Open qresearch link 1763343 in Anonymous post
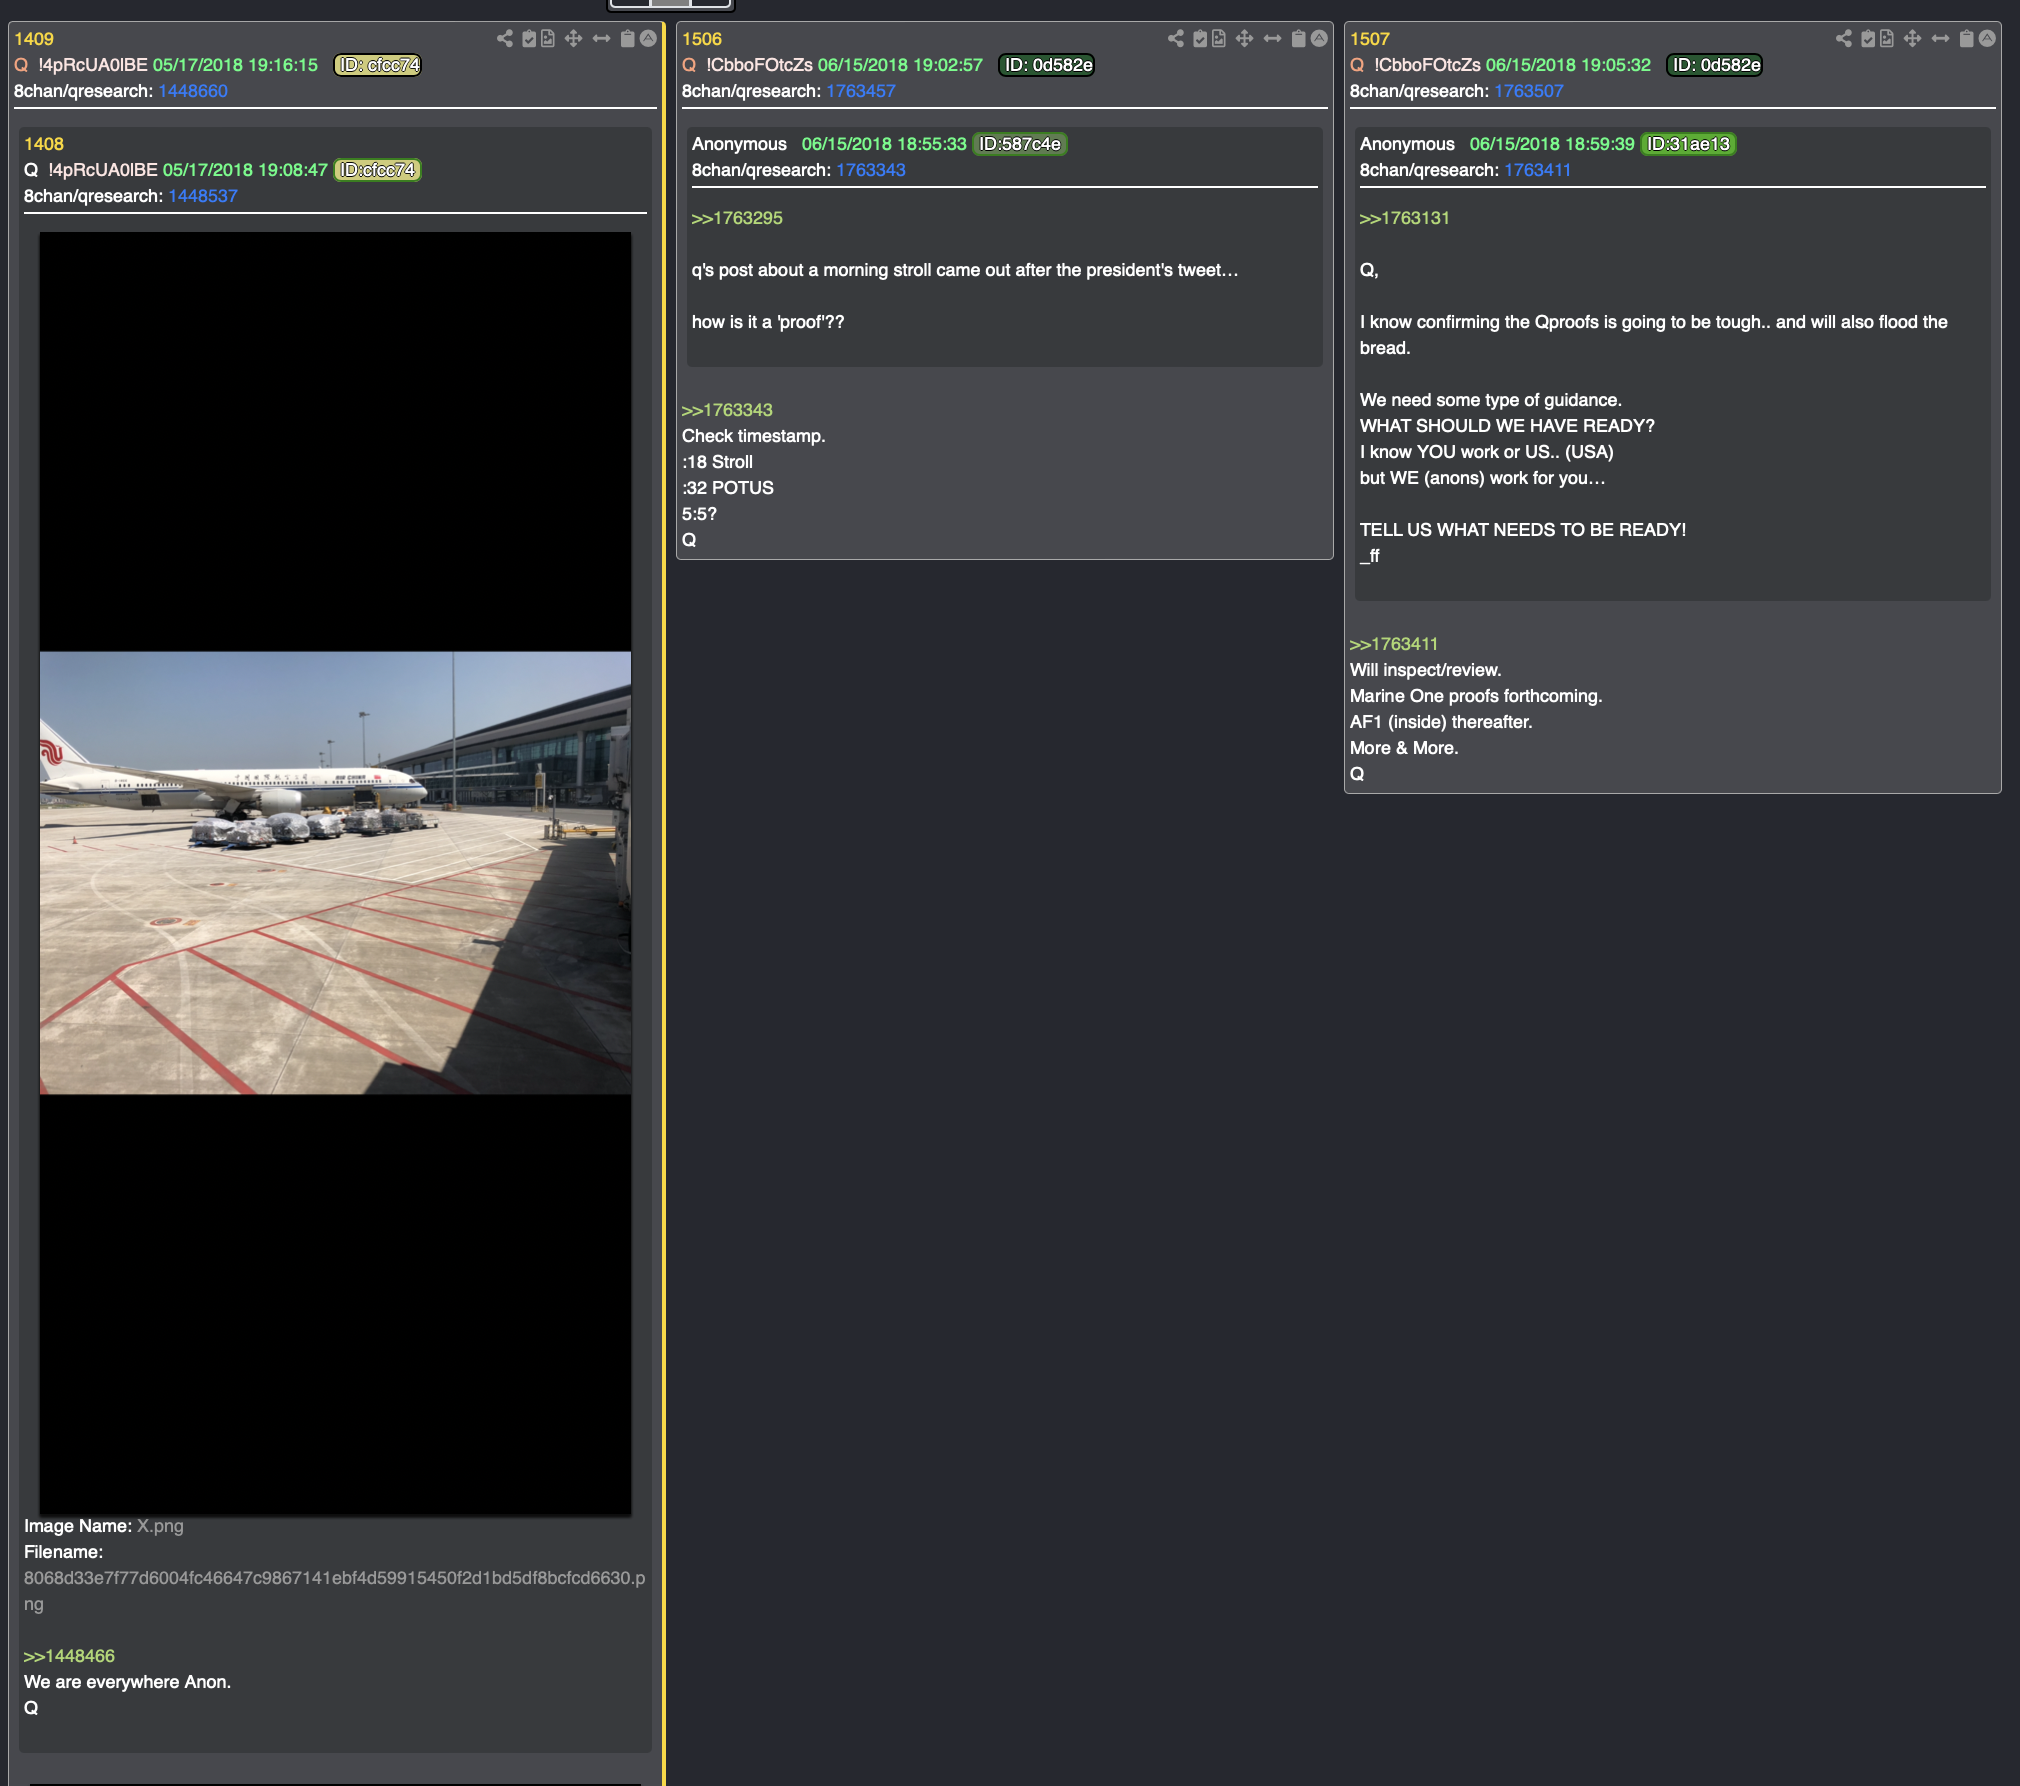 871,170
